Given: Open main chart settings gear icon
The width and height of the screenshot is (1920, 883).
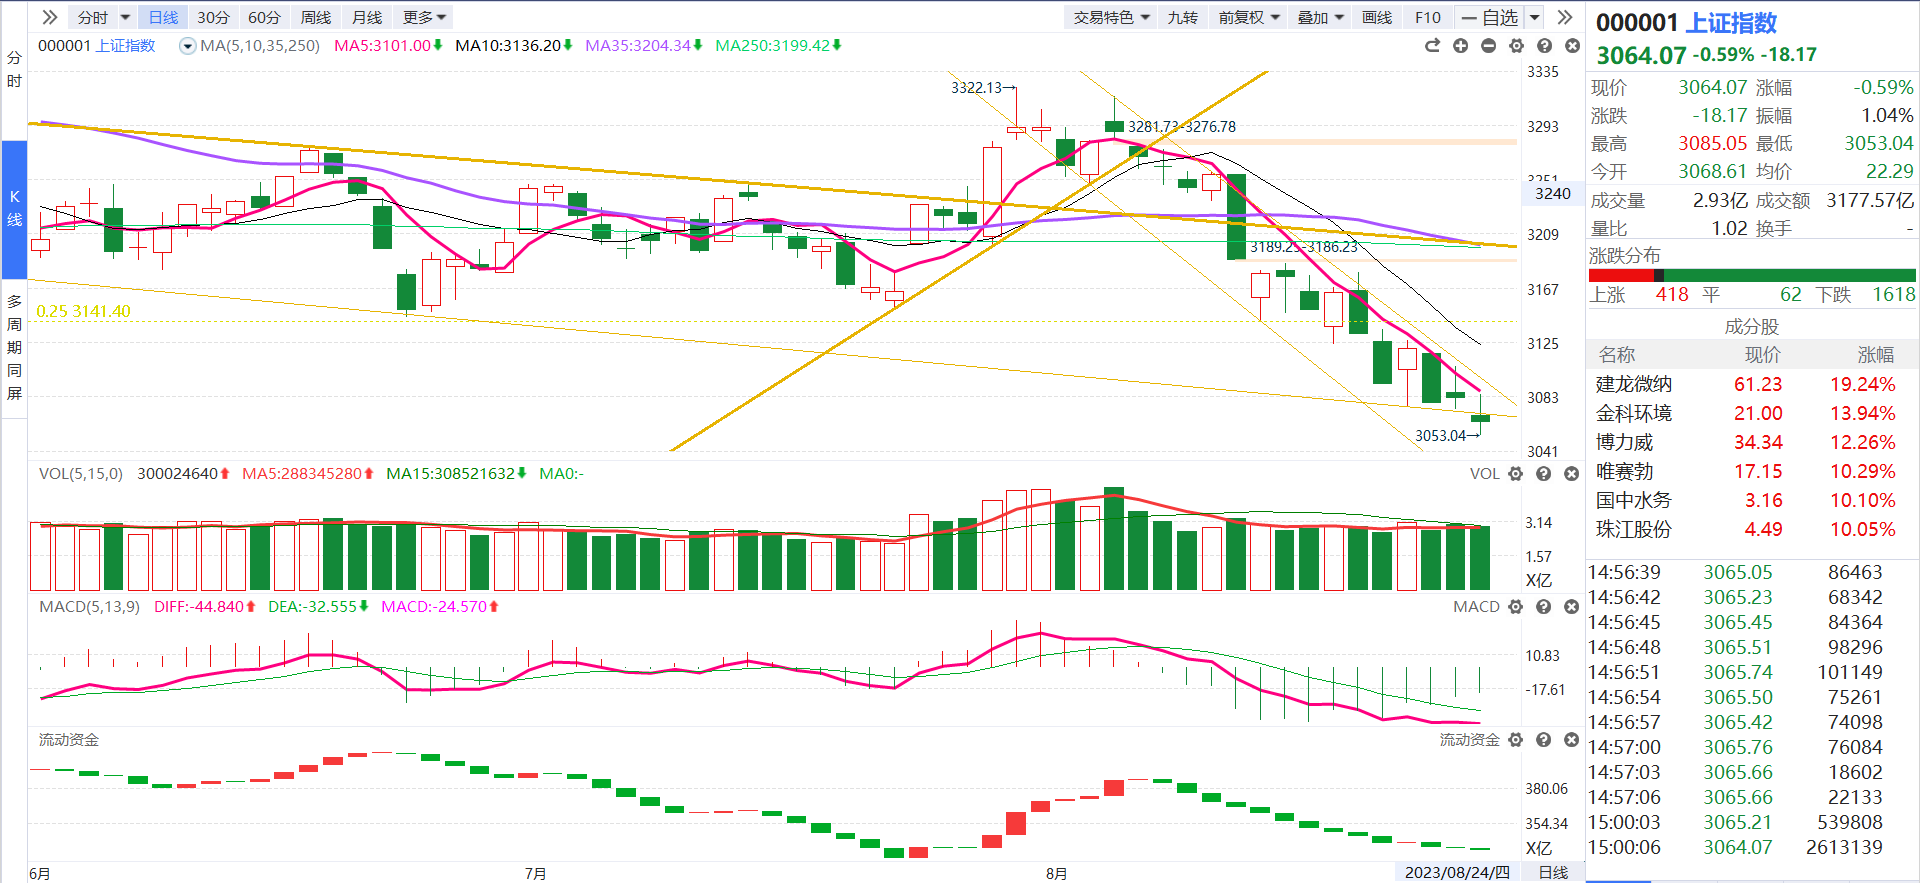Looking at the screenshot, I should click(x=1516, y=46).
